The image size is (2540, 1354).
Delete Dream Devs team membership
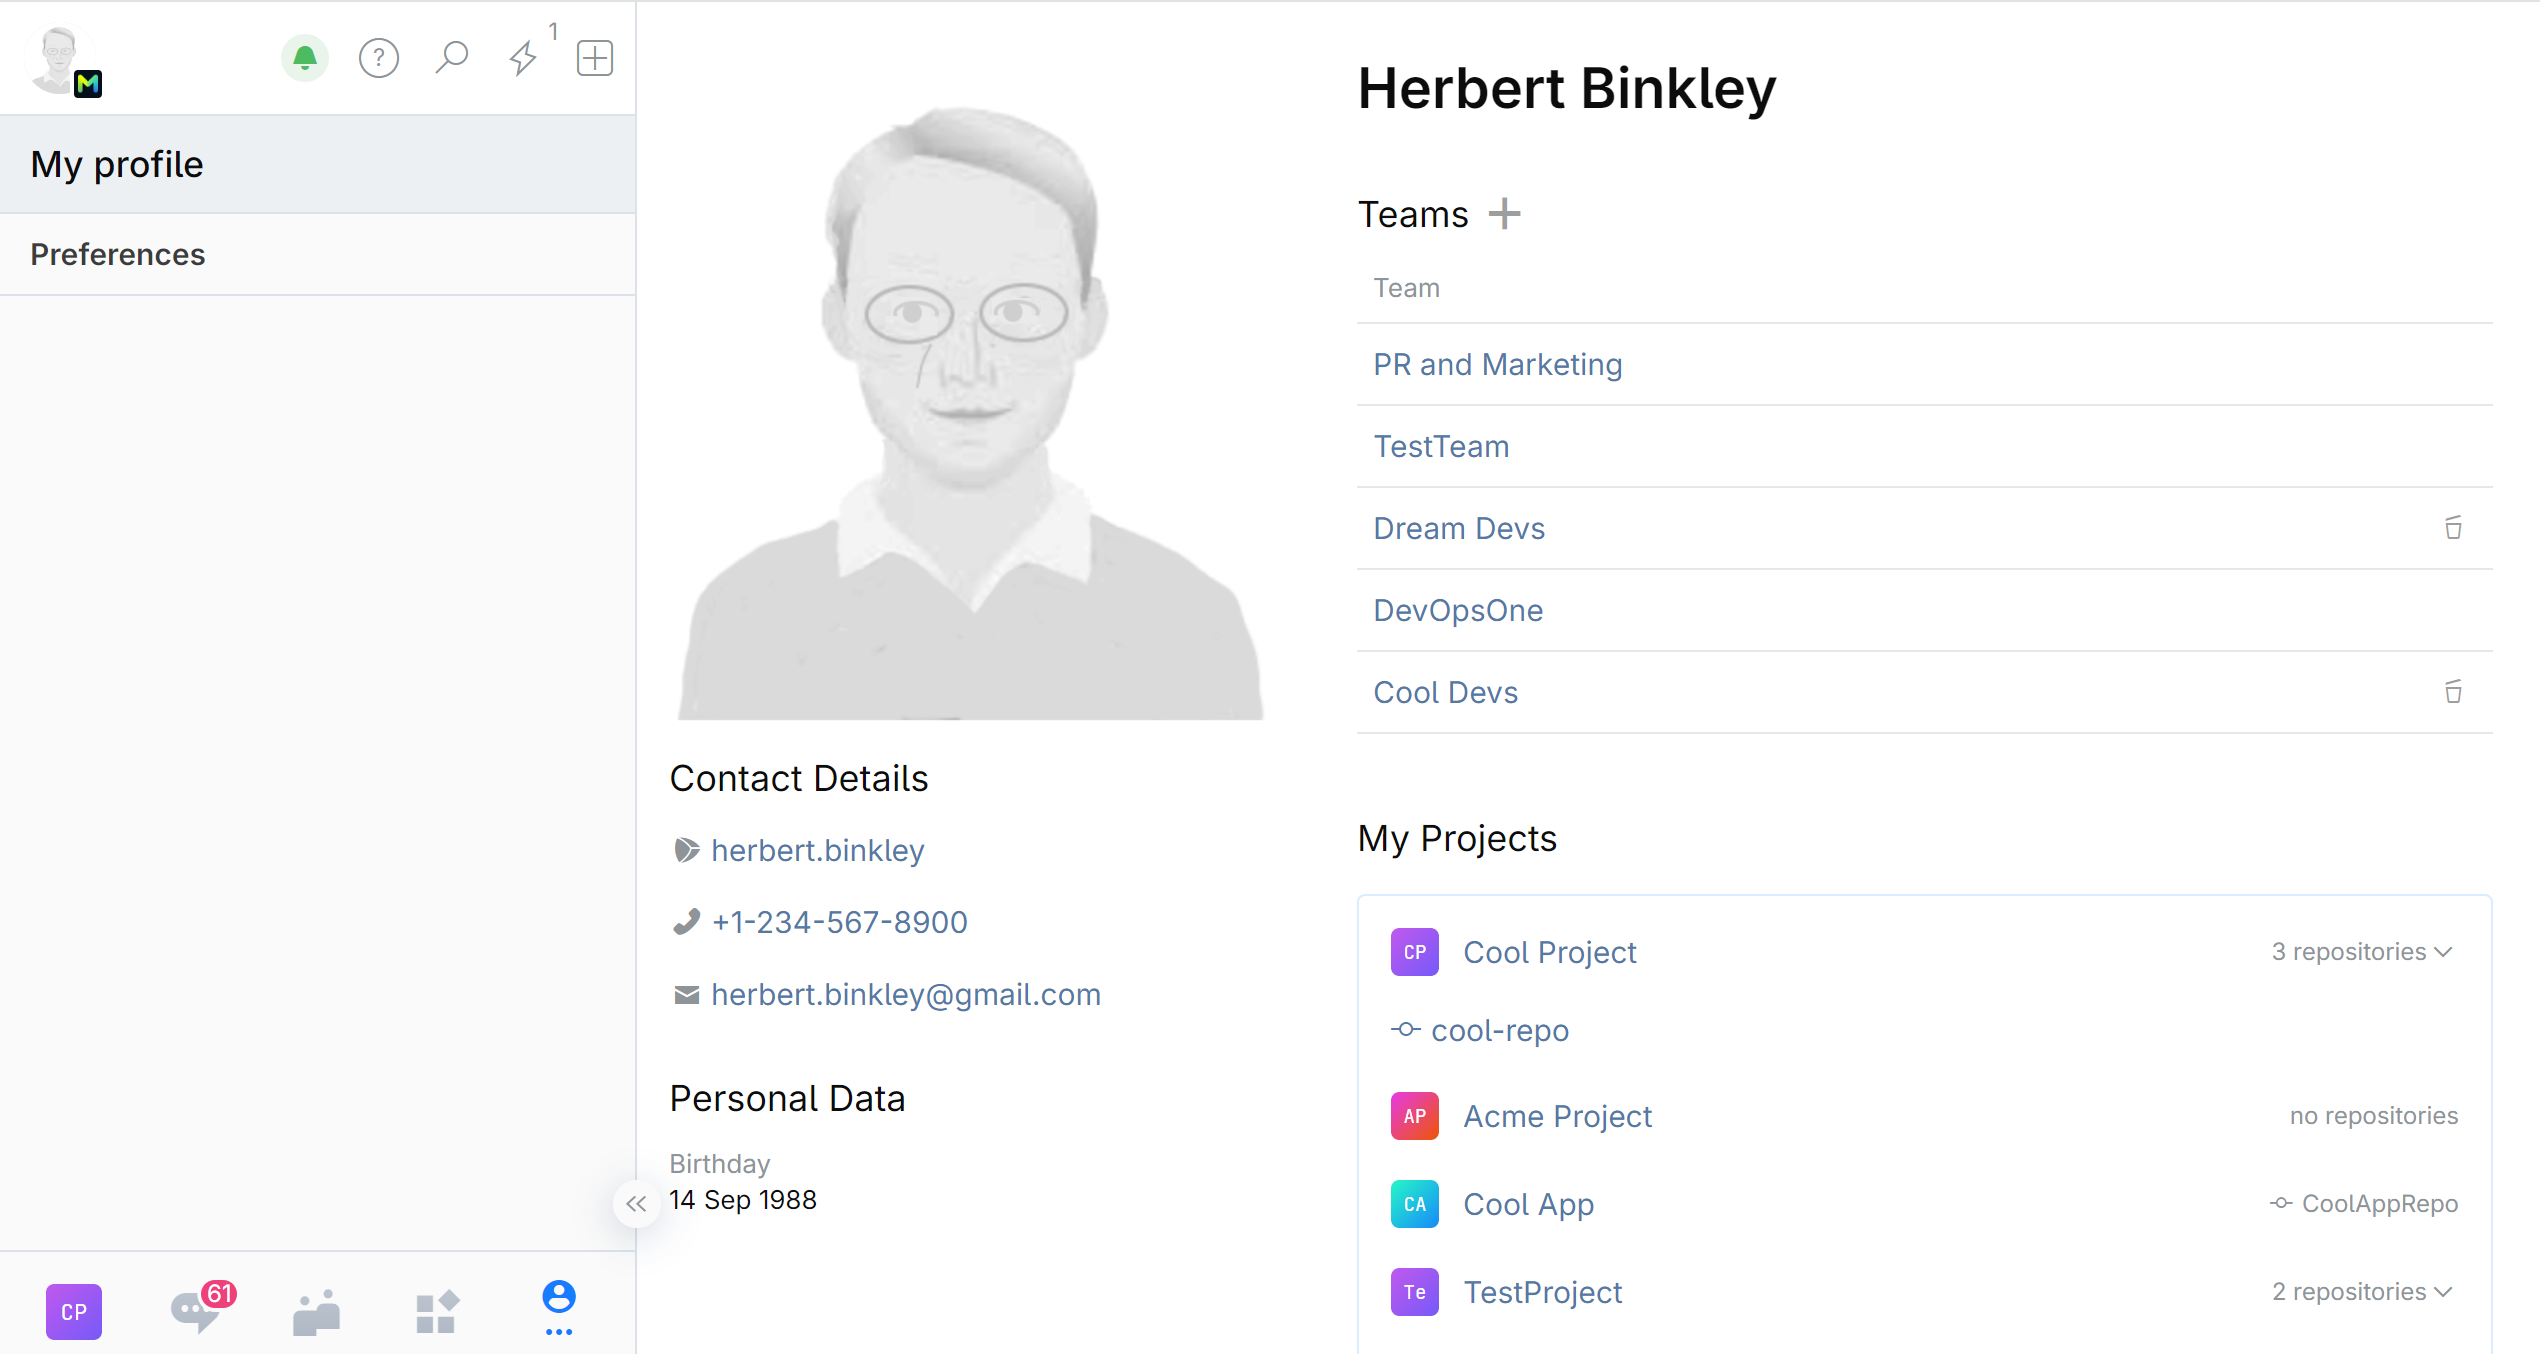coord(2453,528)
